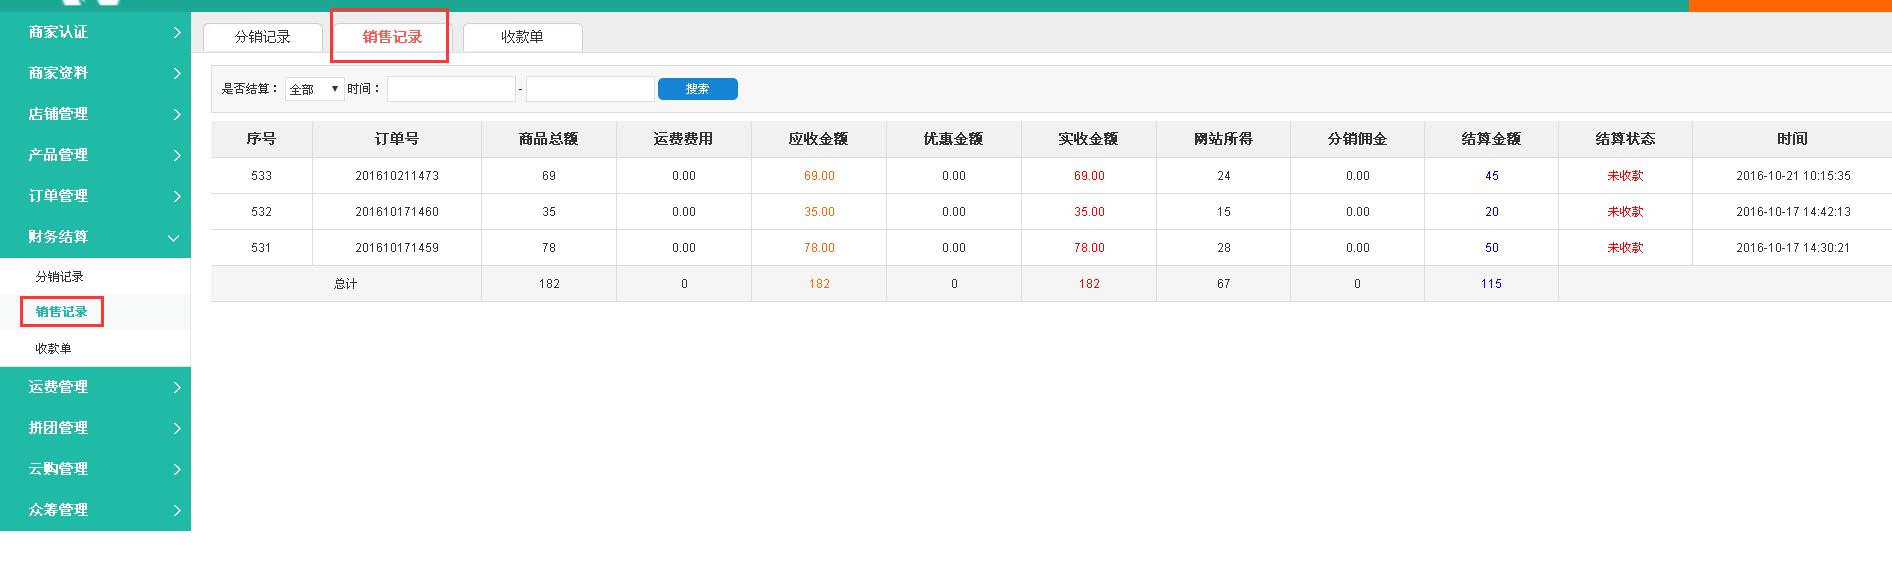The height and width of the screenshot is (571, 1892).
Task: Click timestamp 2016-10-21 10:15:35
Action: tap(1793, 176)
